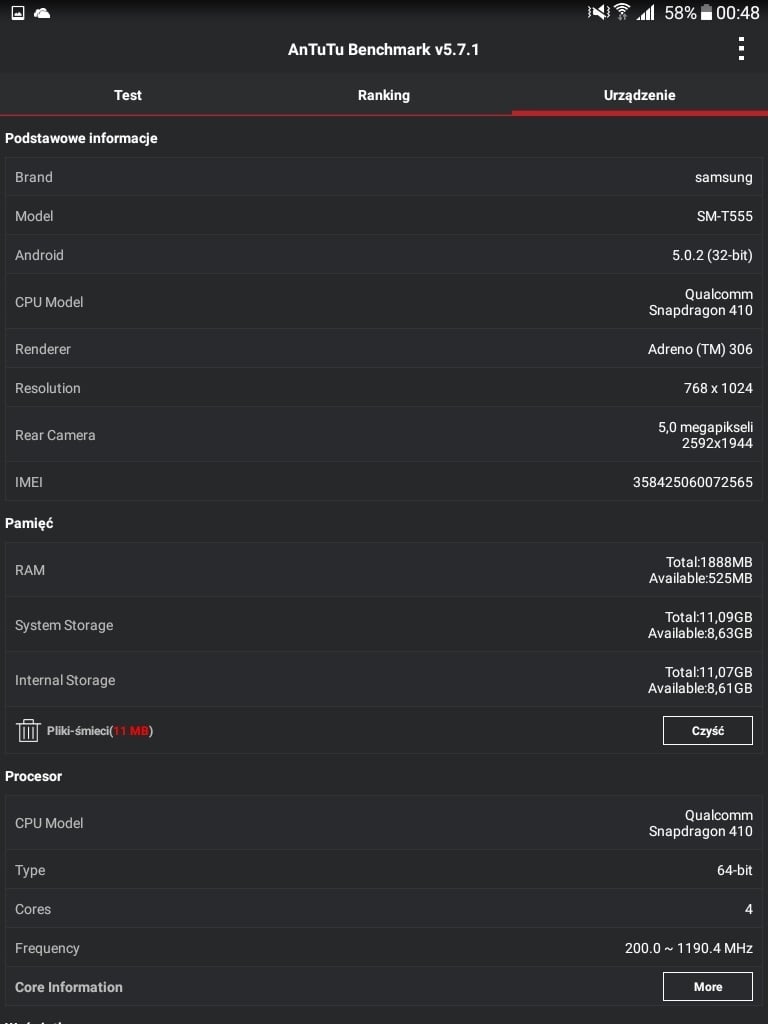Tap the muted sound icon in the status bar
Image resolution: width=768 pixels, height=1024 pixels.
pos(598,12)
